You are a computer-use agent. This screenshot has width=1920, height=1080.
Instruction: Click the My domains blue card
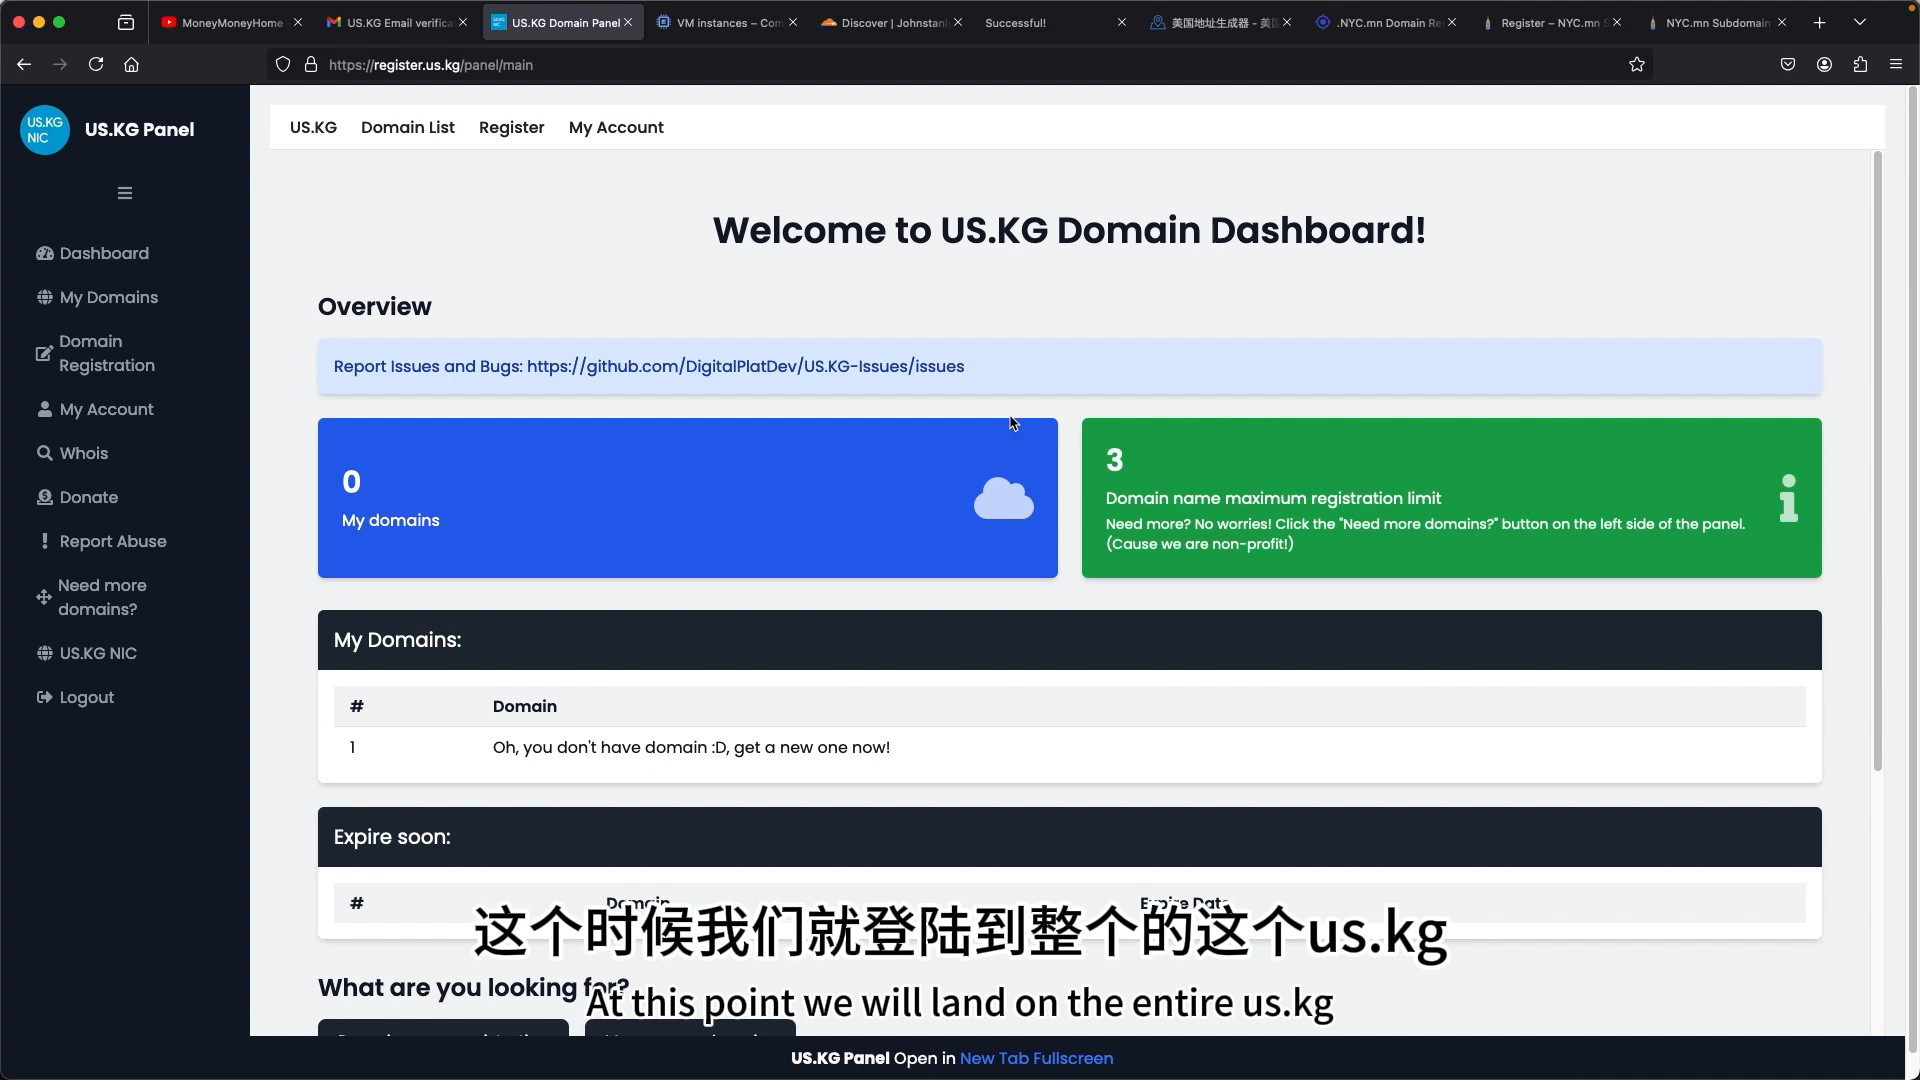click(688, 498)
